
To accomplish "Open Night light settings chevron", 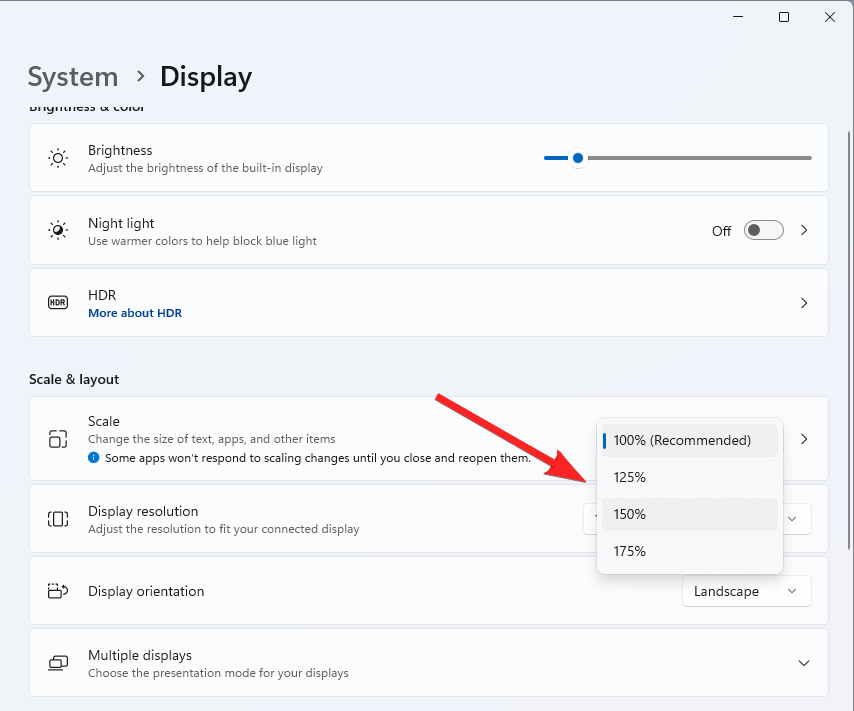I will (x=804, y=231).
